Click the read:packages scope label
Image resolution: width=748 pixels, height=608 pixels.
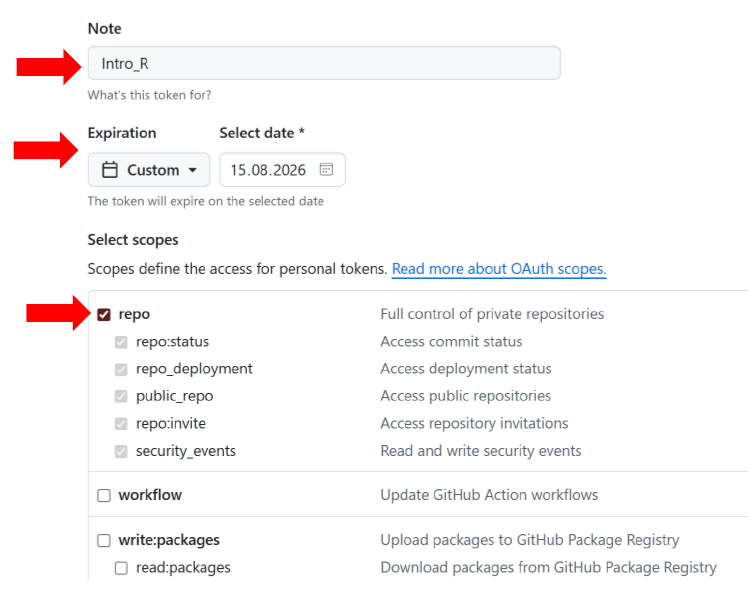(x=183, y=568)
